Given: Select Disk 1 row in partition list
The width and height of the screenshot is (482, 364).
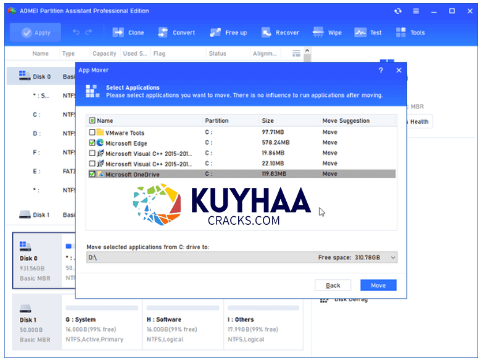Looking at the screenshot, I should (41, 215).
